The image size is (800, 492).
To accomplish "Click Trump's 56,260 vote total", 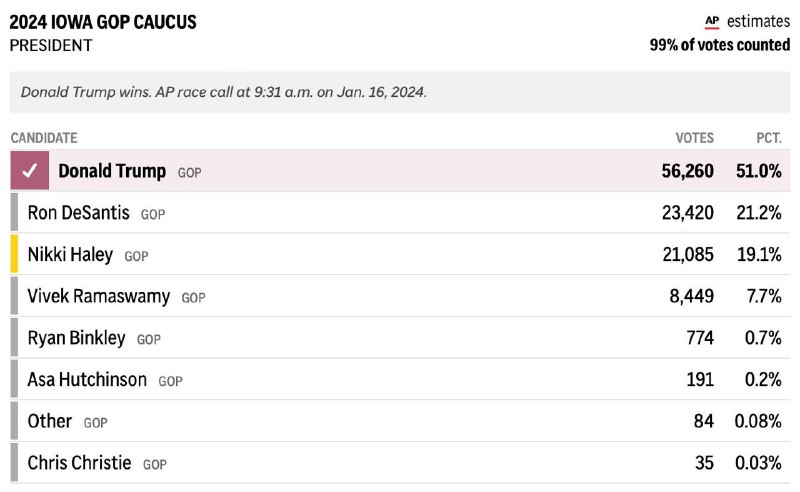I will 687,171.
